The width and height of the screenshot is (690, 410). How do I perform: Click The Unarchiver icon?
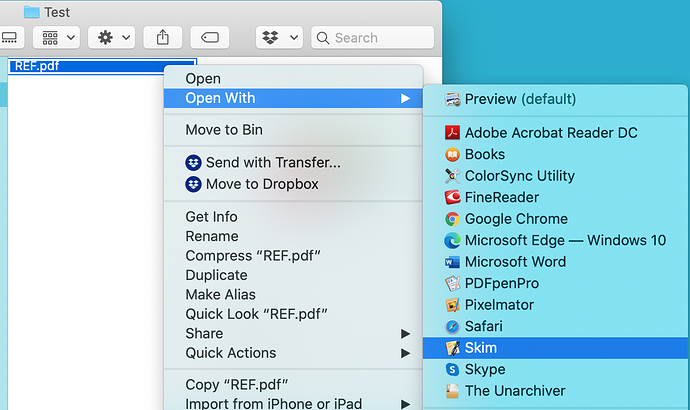(452, 391)
